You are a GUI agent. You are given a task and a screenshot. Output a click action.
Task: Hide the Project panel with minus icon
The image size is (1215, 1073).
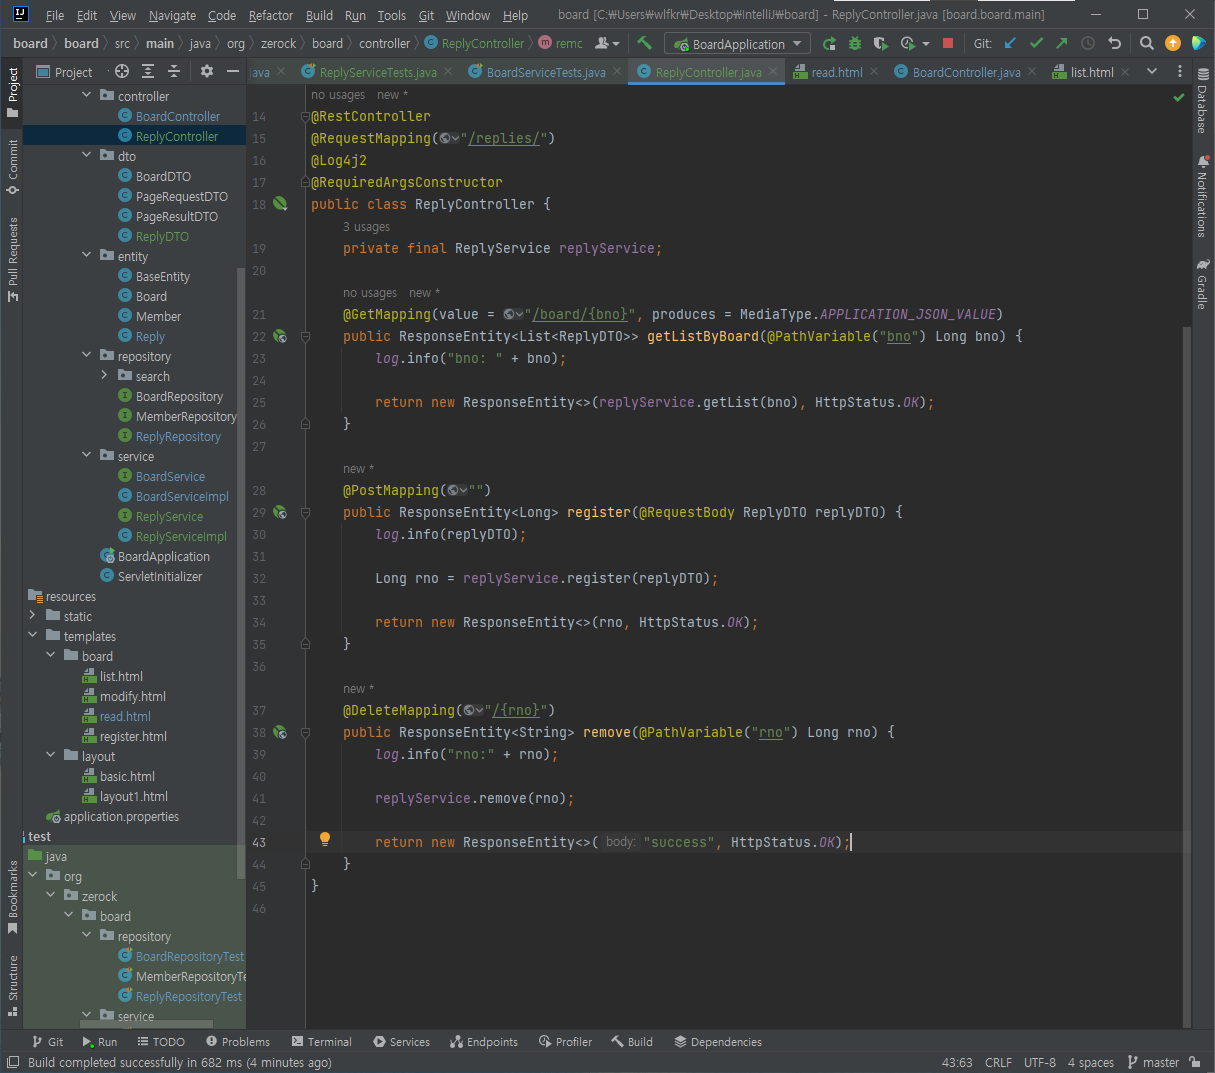click(x=233, y=71)
